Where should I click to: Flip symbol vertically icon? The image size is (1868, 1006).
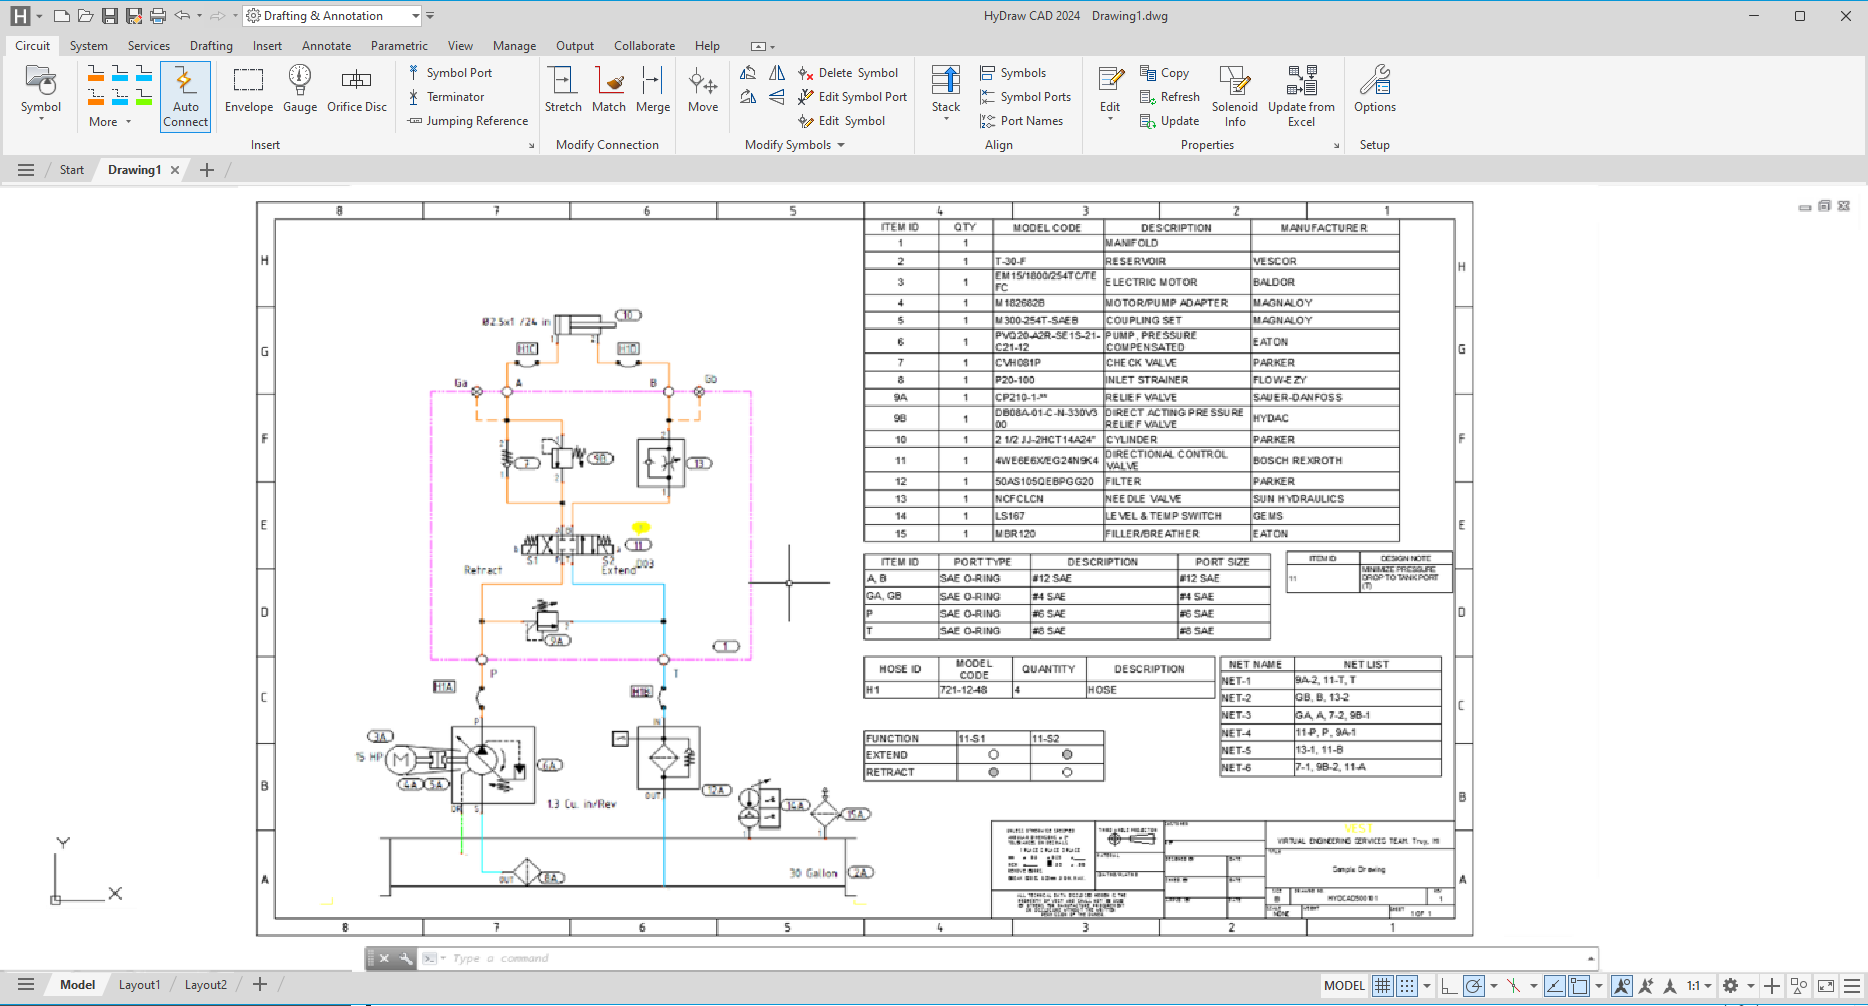click(x=777, y=97)
